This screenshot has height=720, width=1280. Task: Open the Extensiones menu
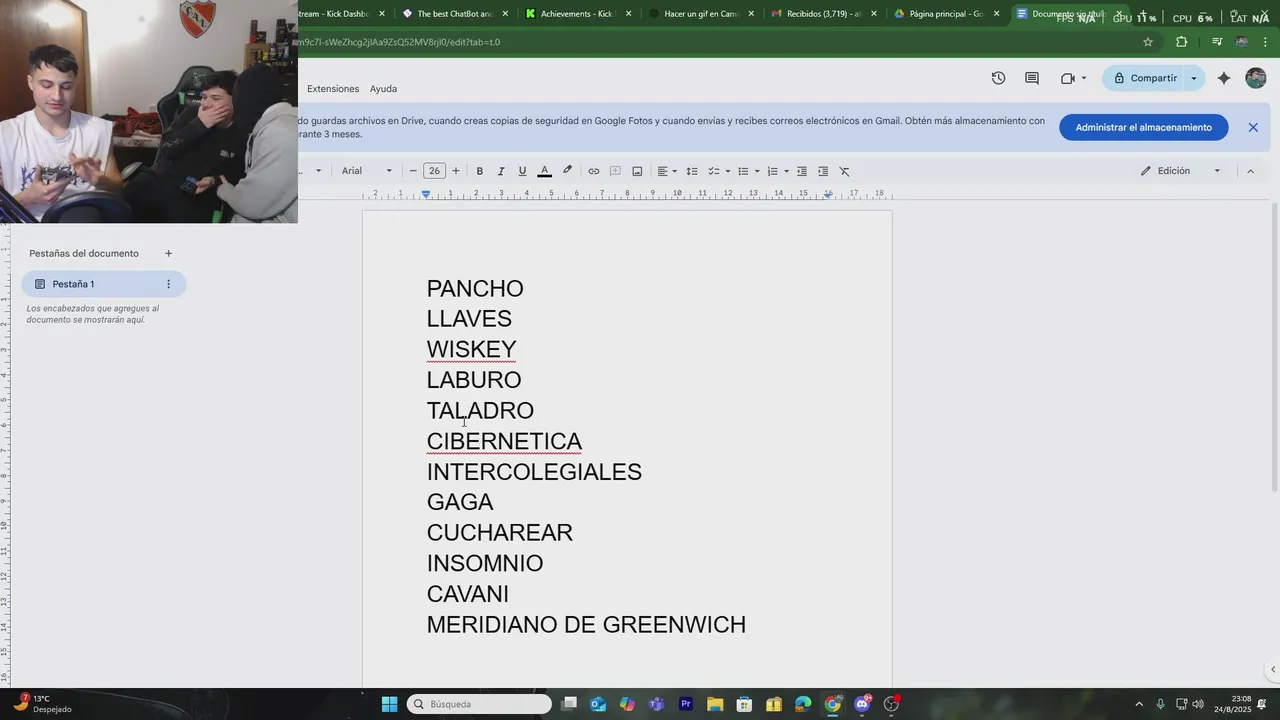pos(333,89)
